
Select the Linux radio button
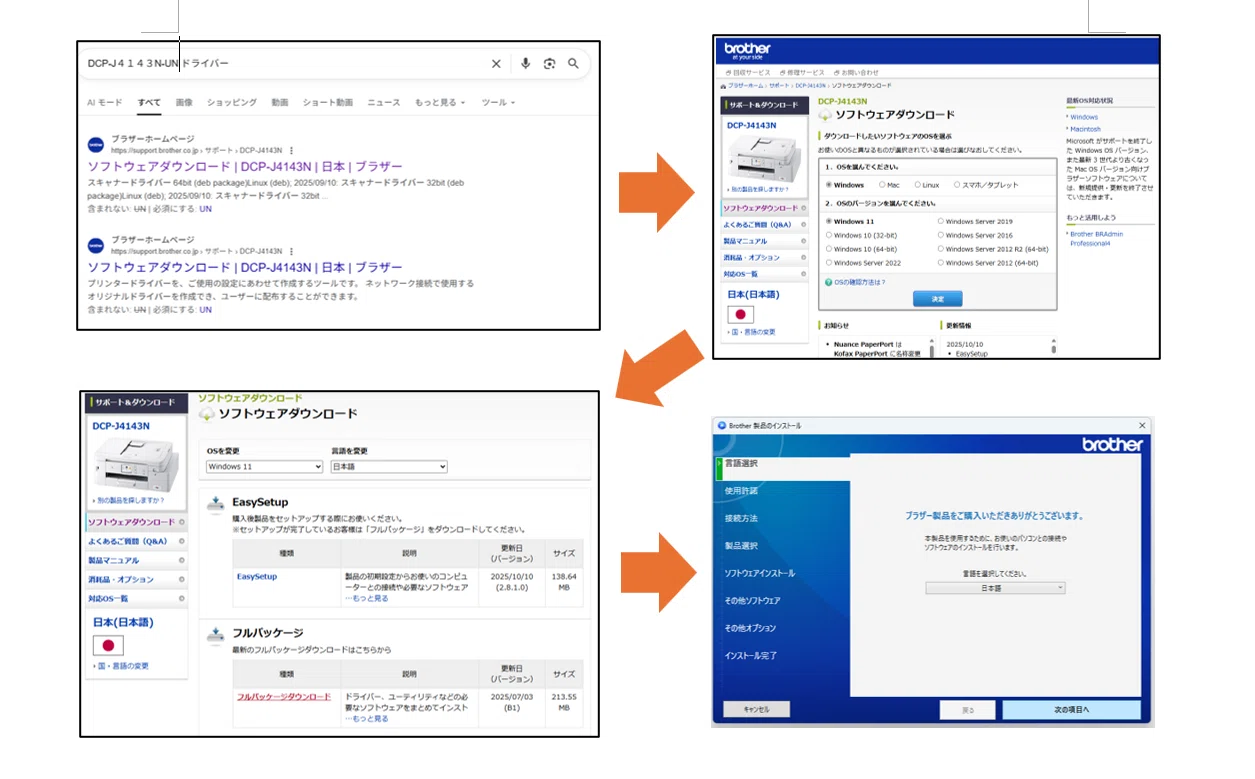click(x=918, y=185)
